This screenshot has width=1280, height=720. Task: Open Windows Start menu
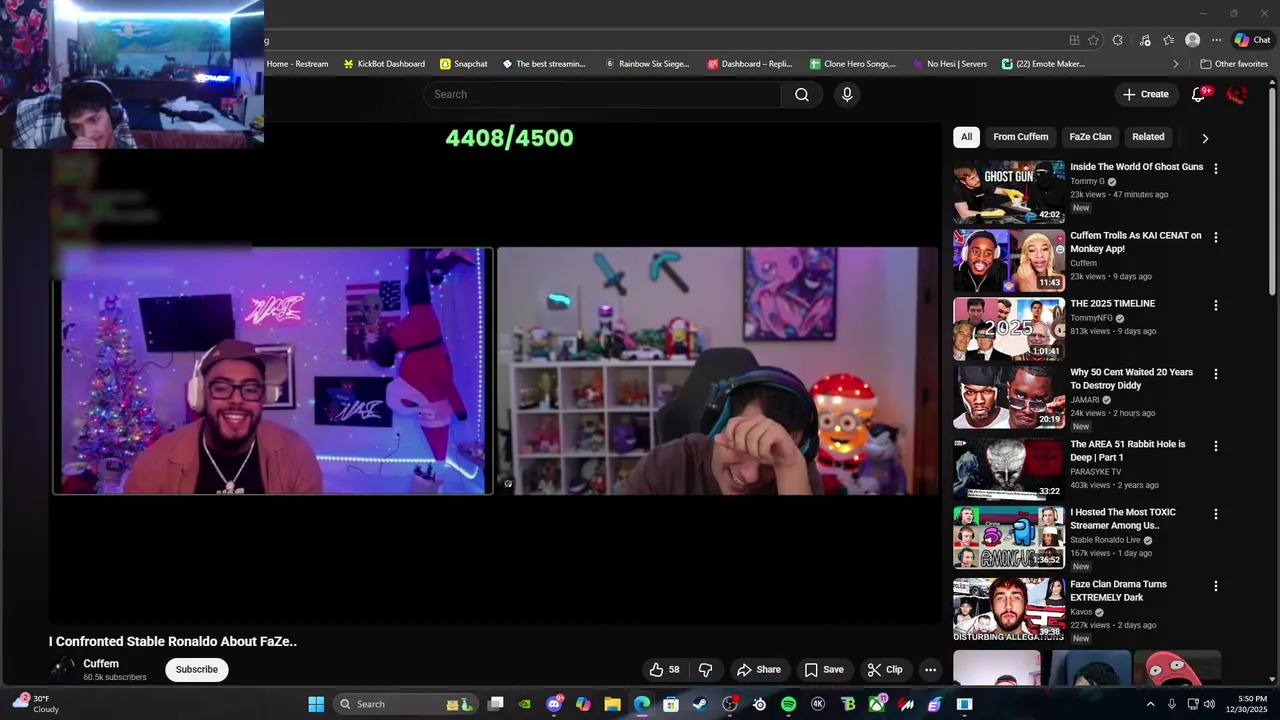click(316, 704)
